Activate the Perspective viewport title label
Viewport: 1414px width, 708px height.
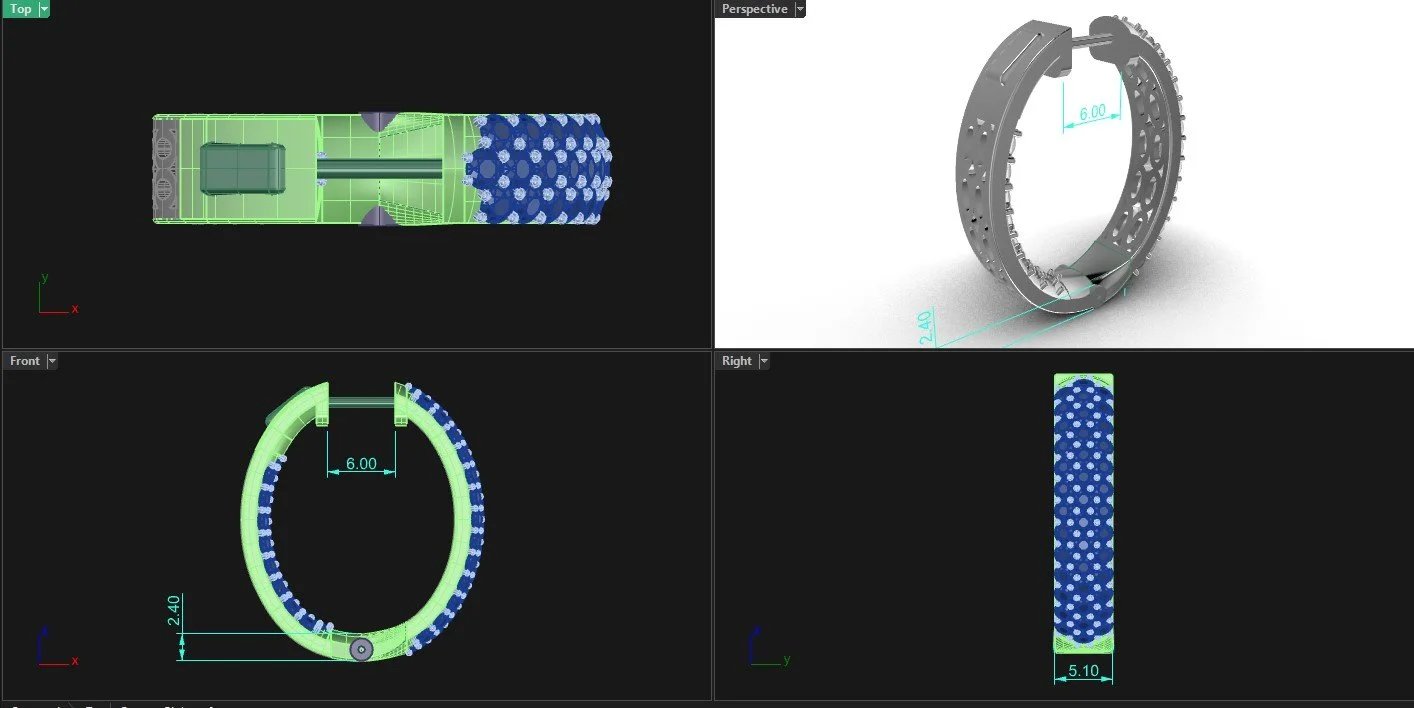(x=755, y=9)
